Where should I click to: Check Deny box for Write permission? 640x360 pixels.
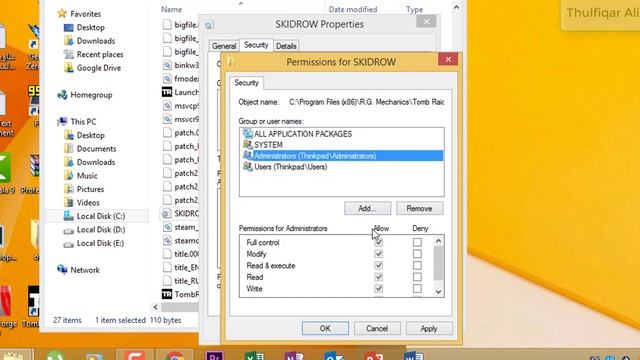pyautogui.click(x=417, y=289)
